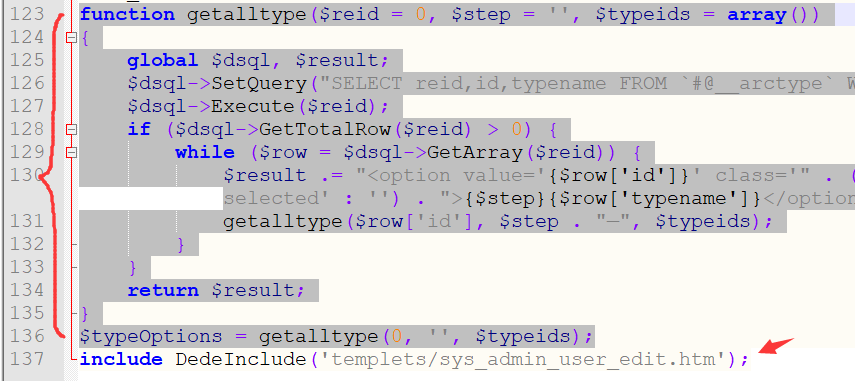Click line number 123 in the margin

pos(27,14)
